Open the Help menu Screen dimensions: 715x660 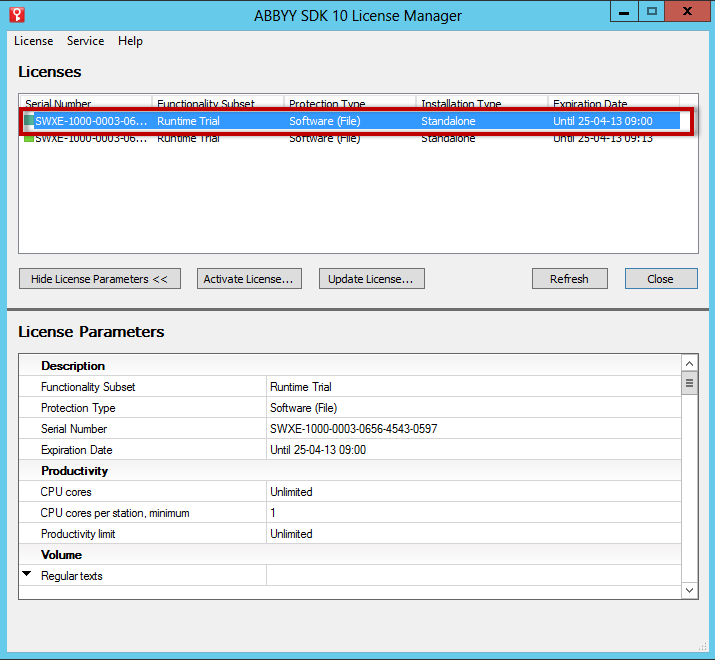pyautogui.click(x=130, y=41)
